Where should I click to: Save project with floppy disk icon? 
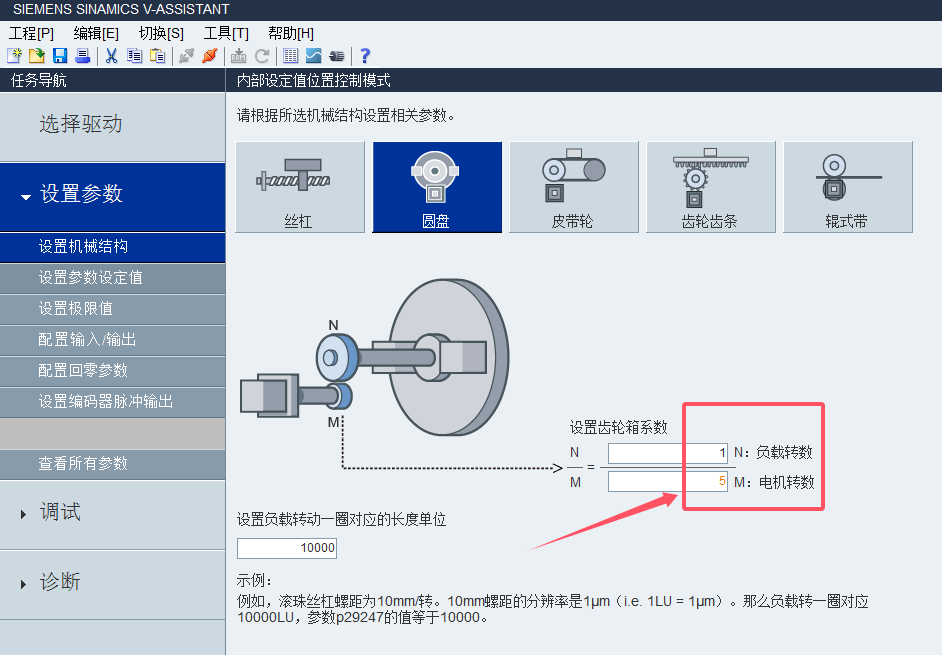click(60, 56)
